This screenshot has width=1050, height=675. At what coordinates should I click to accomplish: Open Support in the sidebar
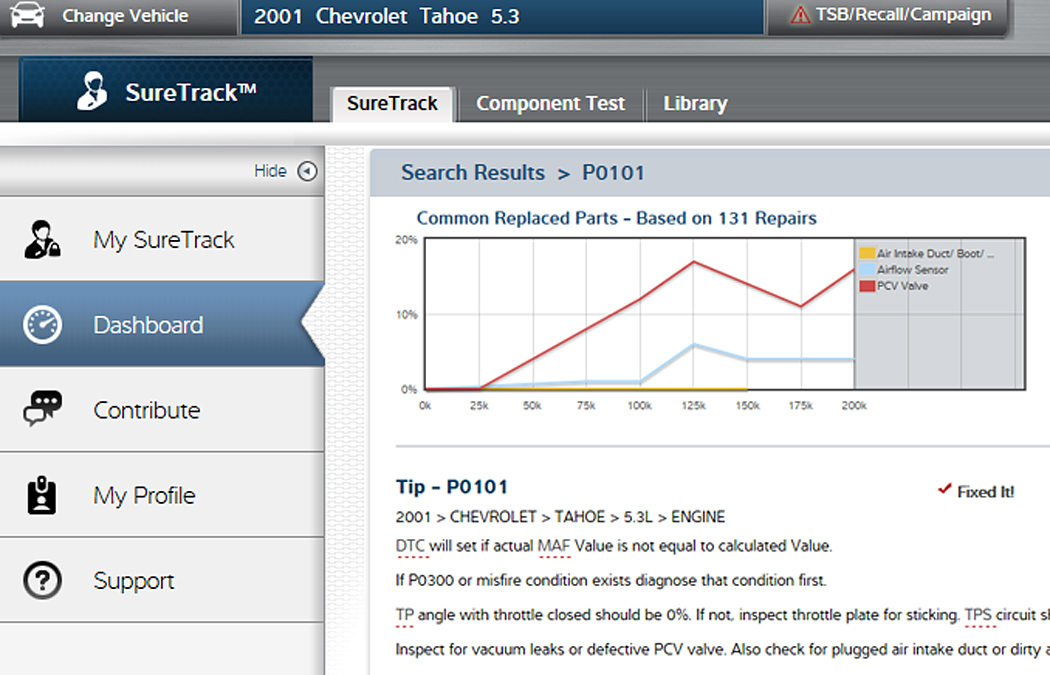coord(162,580)
